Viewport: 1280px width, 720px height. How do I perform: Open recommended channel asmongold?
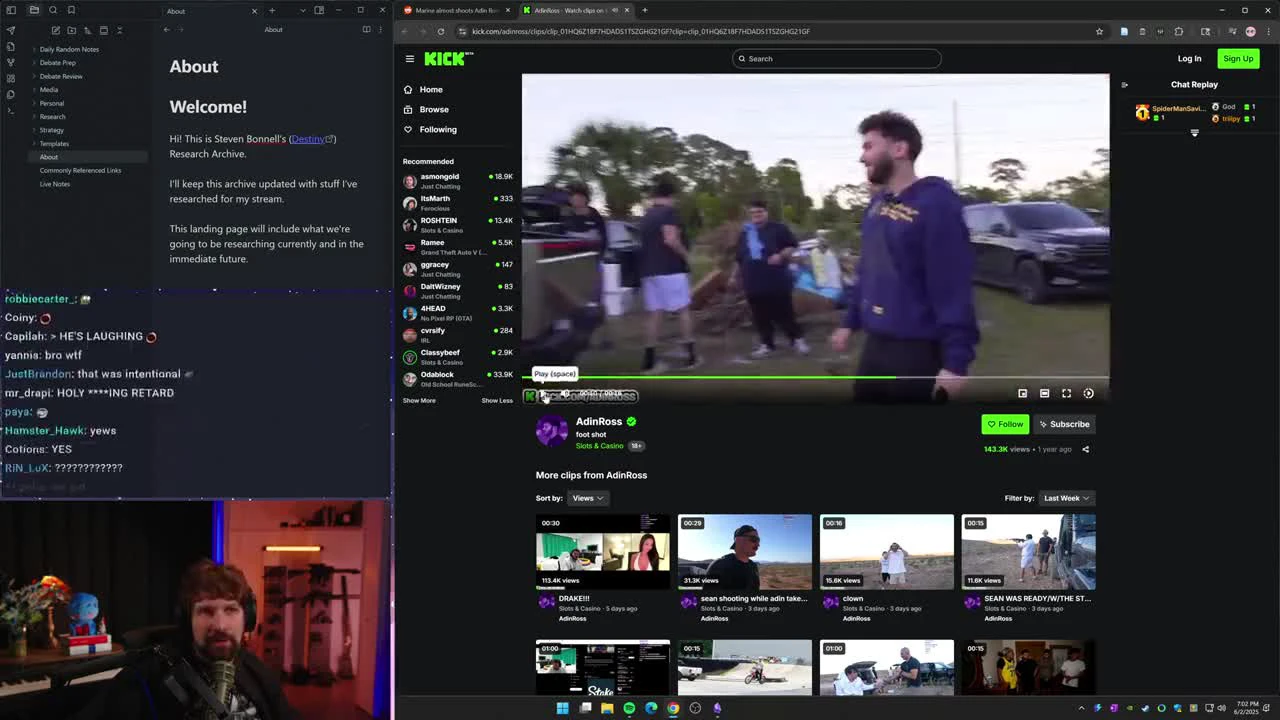(x=458, y=181)
